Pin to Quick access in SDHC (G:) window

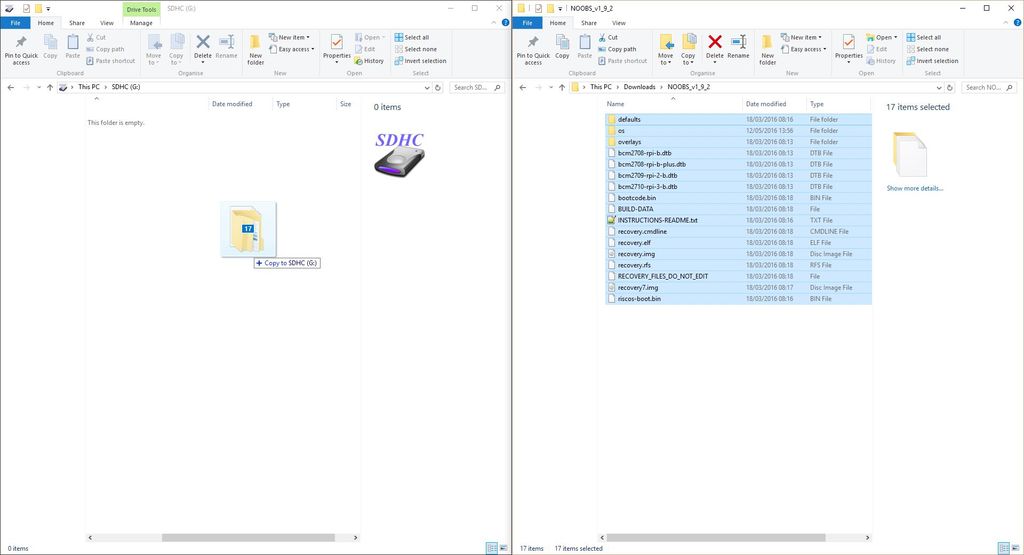click(21, 50)
